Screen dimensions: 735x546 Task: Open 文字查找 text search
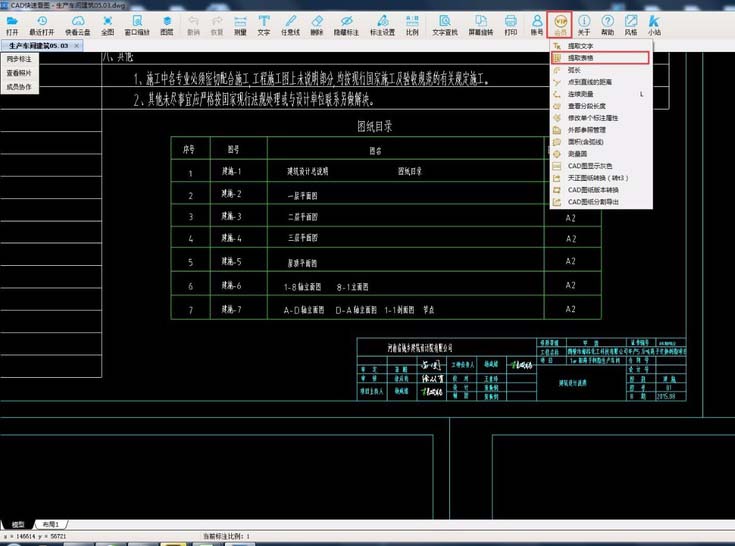click(x=444, y=25)
